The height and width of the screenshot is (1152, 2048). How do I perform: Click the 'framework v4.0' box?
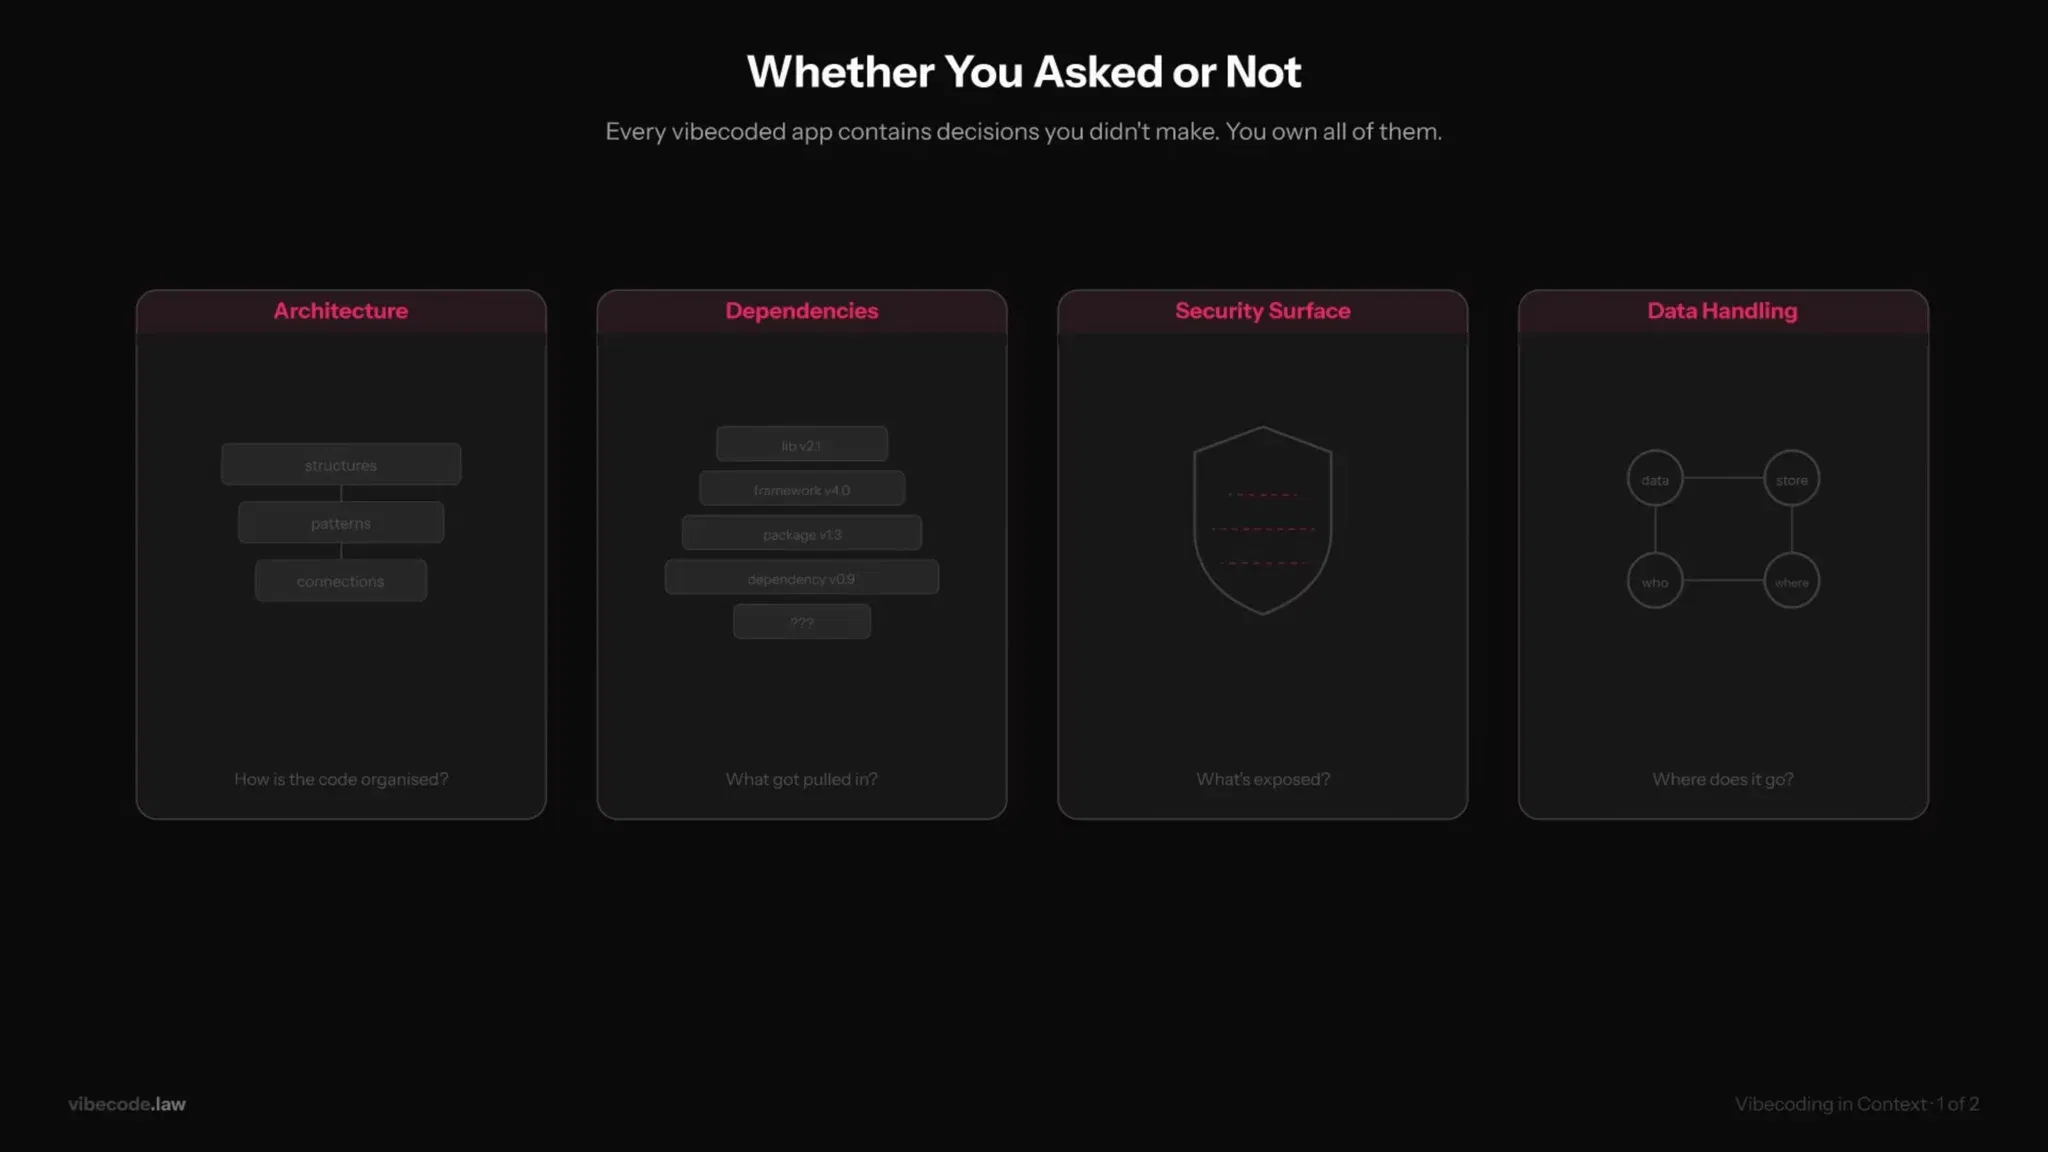pos(801,489)
